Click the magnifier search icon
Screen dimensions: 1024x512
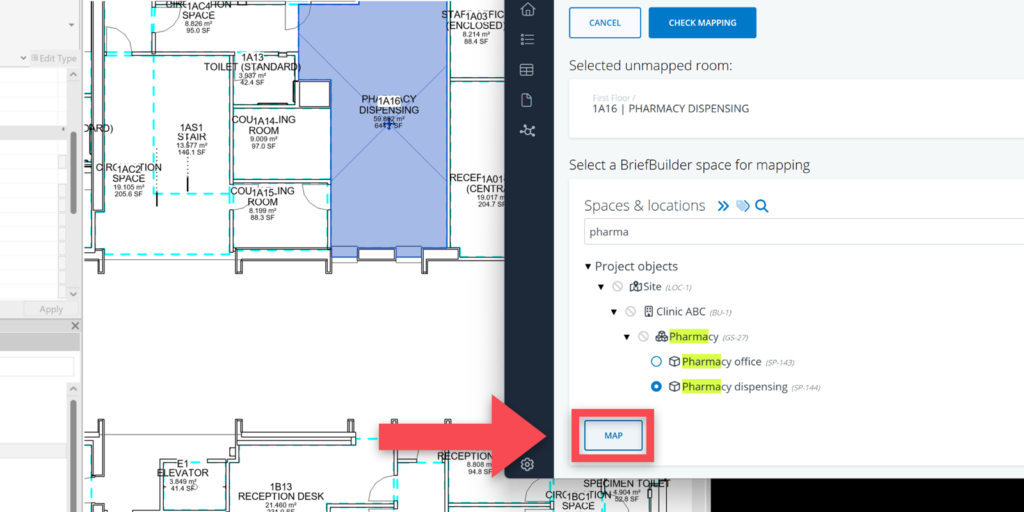click(761, 206)
